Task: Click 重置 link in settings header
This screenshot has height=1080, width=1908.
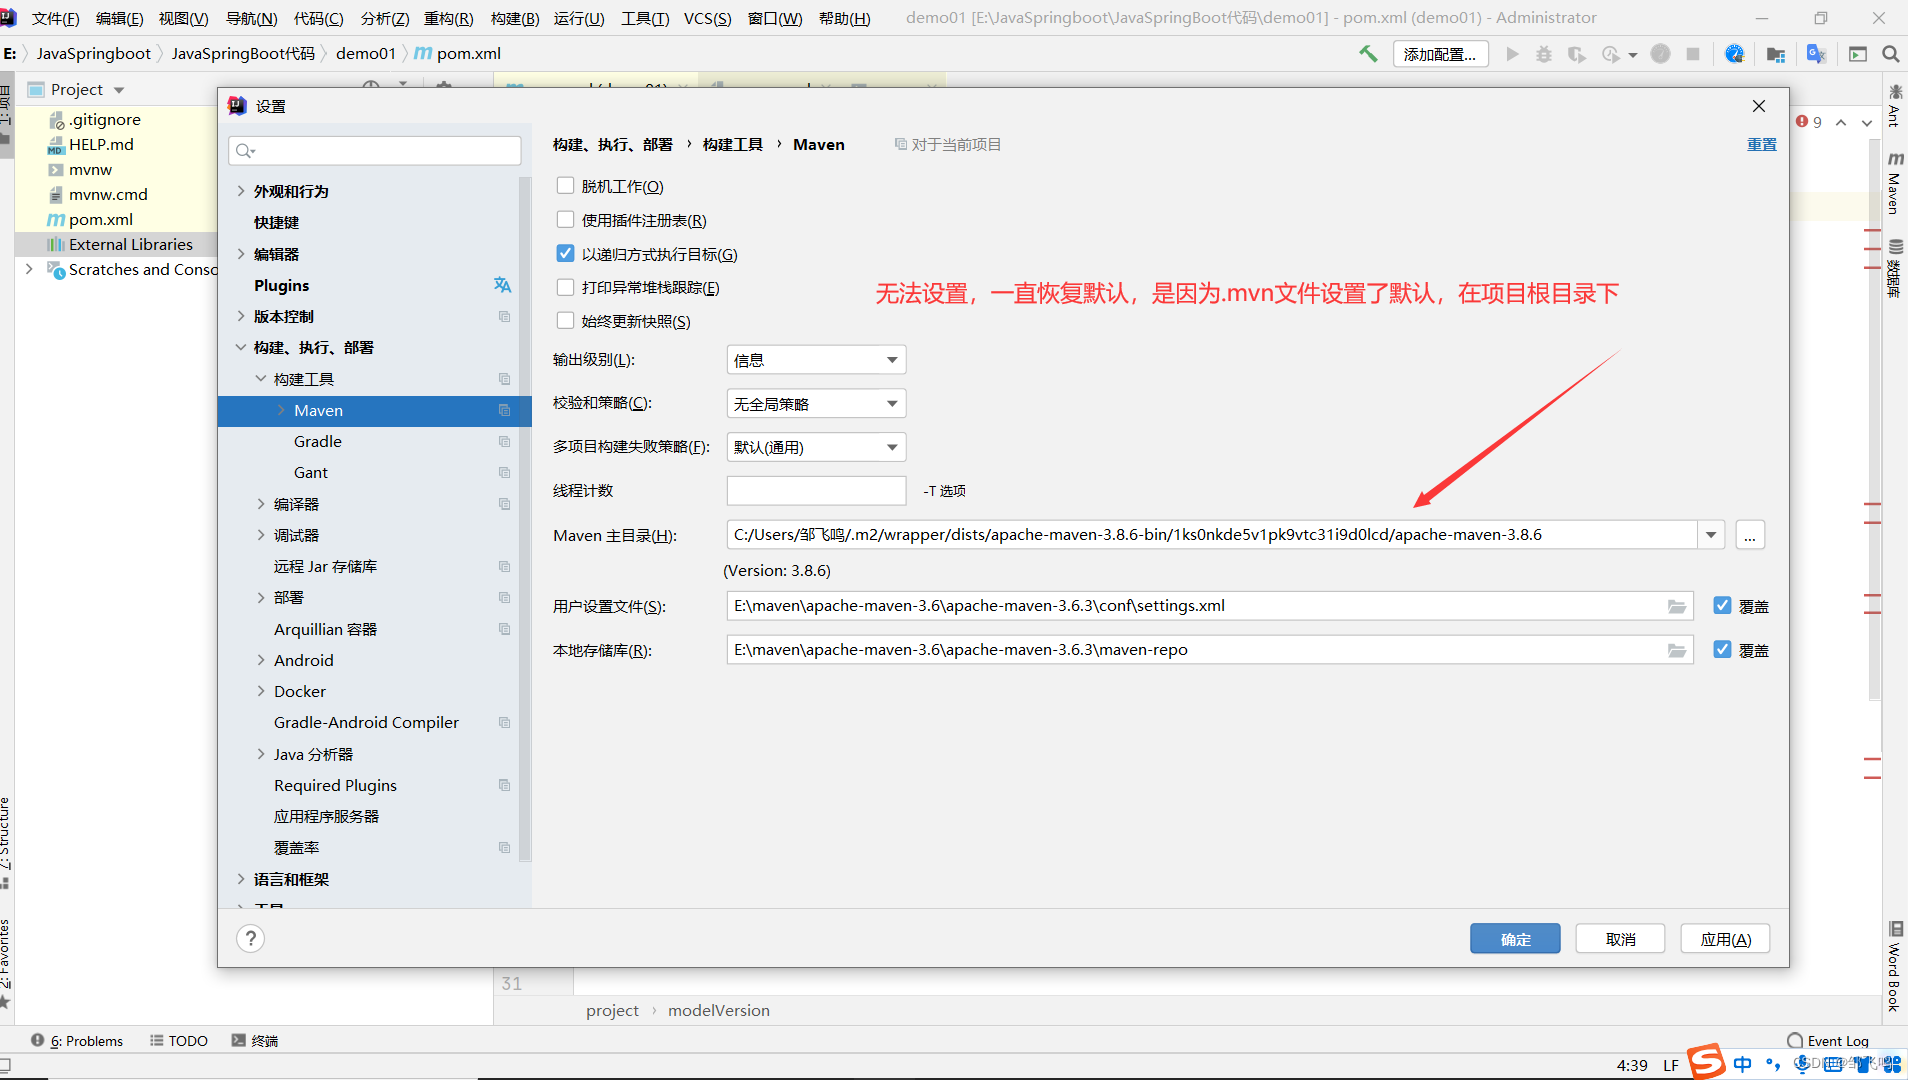Action: coord(1761,145)
